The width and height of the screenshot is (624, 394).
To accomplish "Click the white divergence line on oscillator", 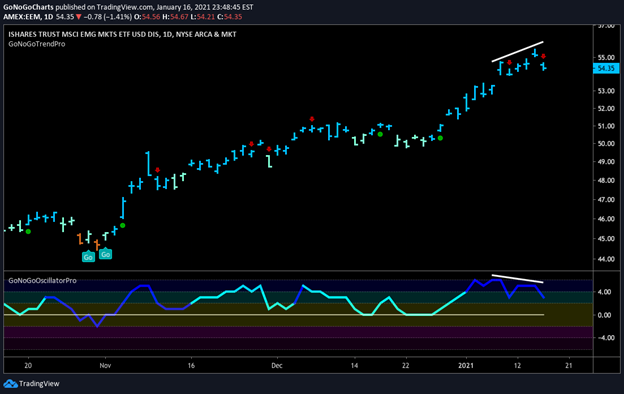I will pos(517,279).
